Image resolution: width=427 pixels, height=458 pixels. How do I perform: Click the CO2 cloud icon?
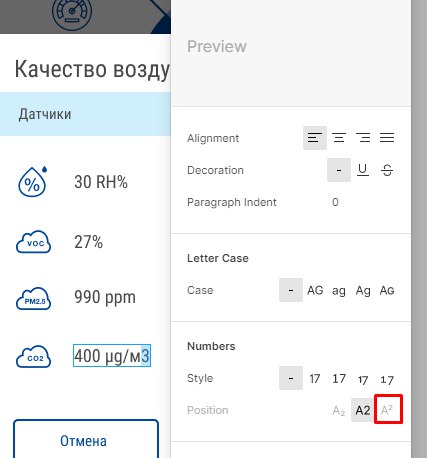pyautogui.click(x=33, y=357)
